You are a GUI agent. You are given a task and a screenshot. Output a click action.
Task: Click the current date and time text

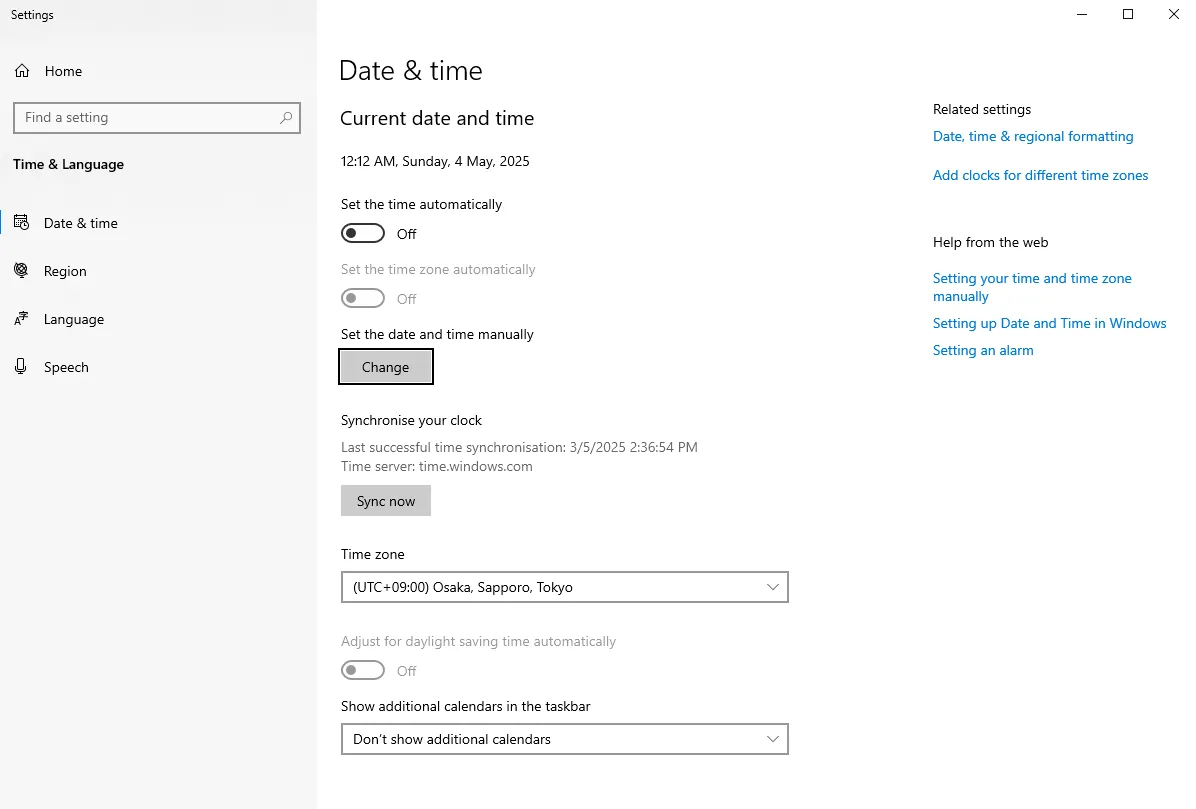tap(435, 161)
